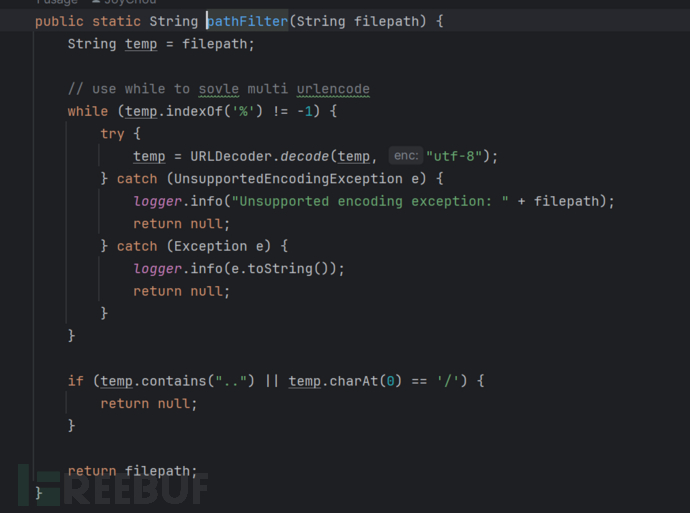This screenshot has width=690, height=513.
Task: Click logger in the e.toString() line
Action: tap(157, 268)
